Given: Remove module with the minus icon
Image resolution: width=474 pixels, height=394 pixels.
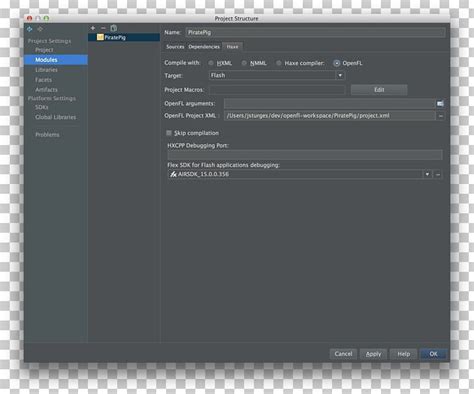Looking at the screenshot, I should coord(103,28).
